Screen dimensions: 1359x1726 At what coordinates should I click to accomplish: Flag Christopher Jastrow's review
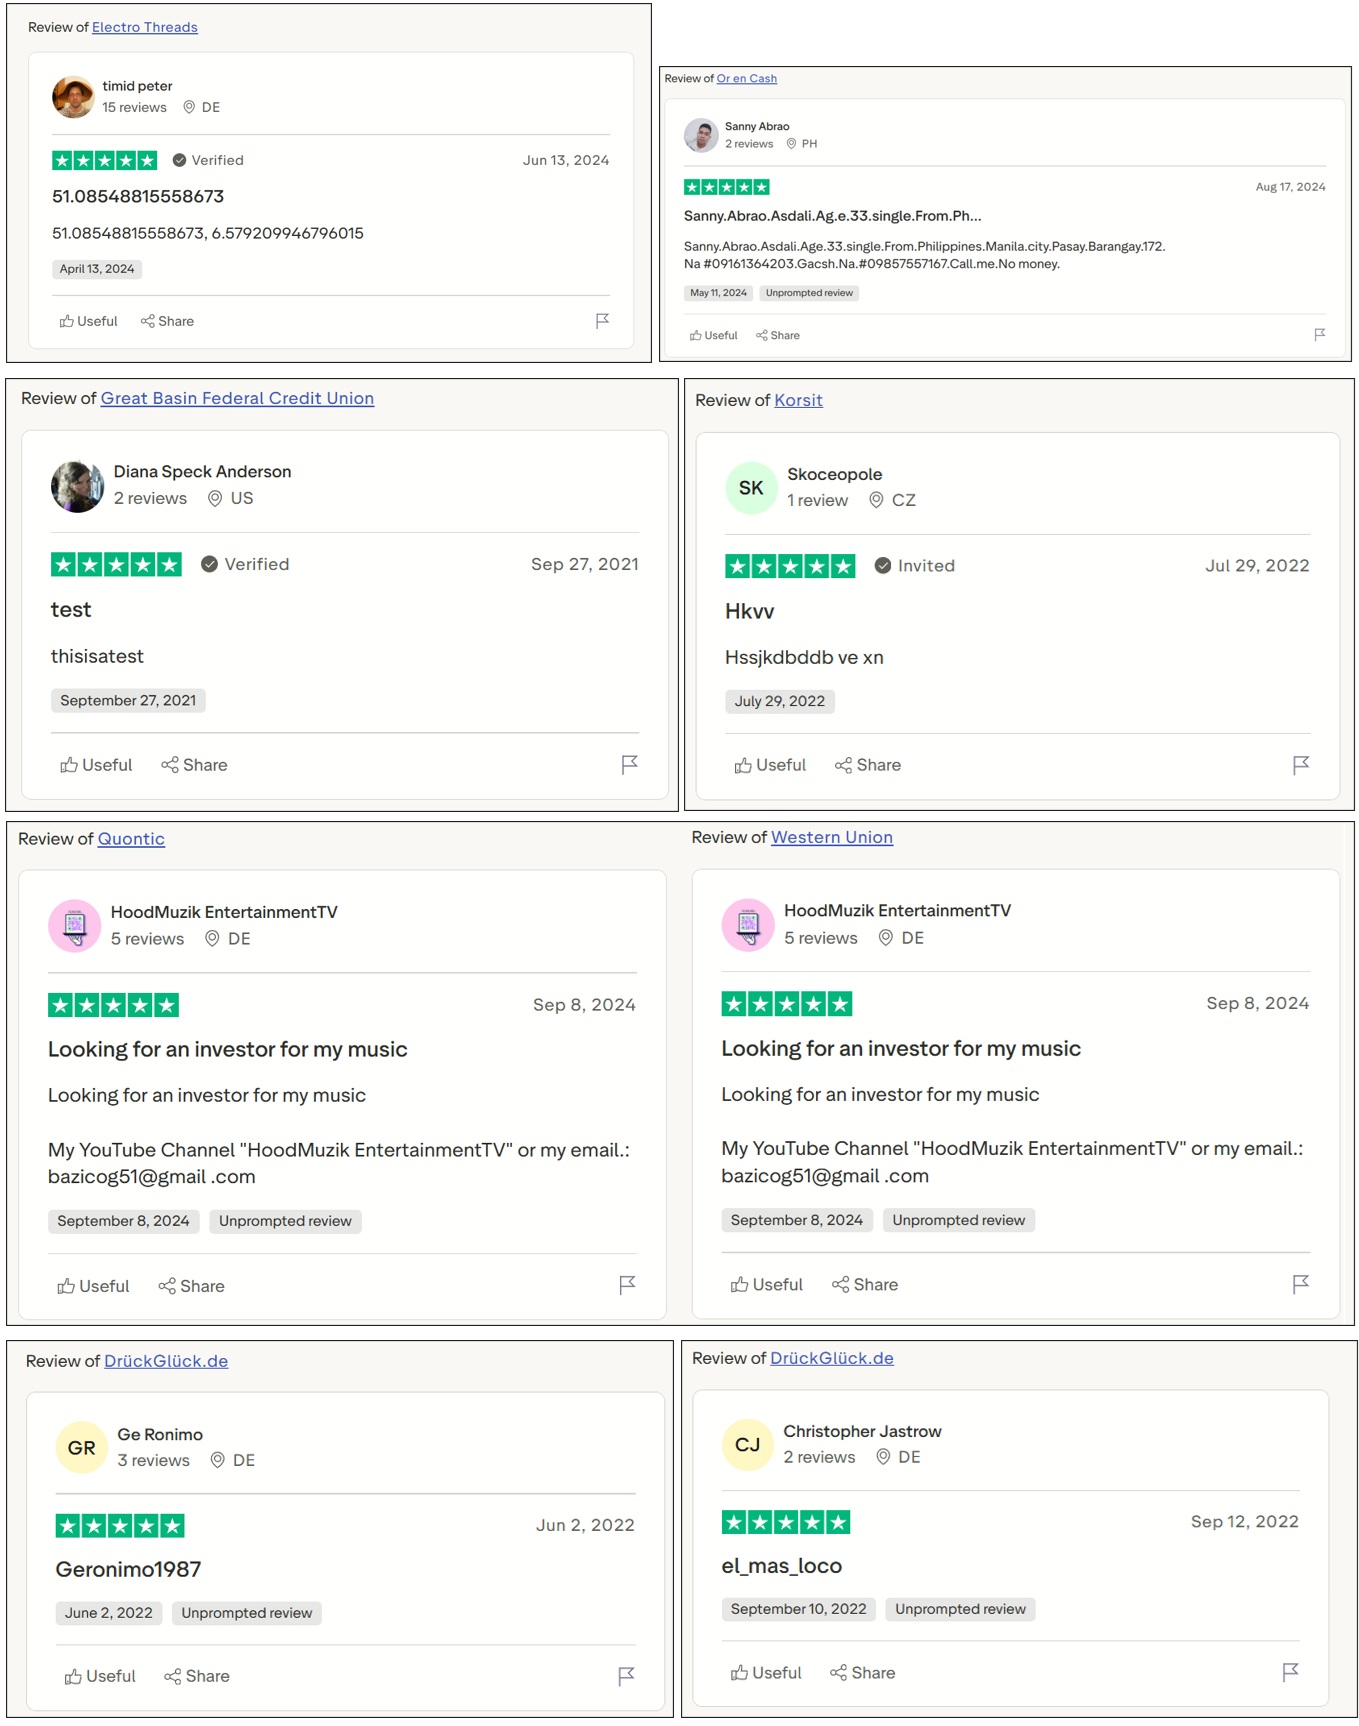pyautogui.click(x=1290, y=1672)
